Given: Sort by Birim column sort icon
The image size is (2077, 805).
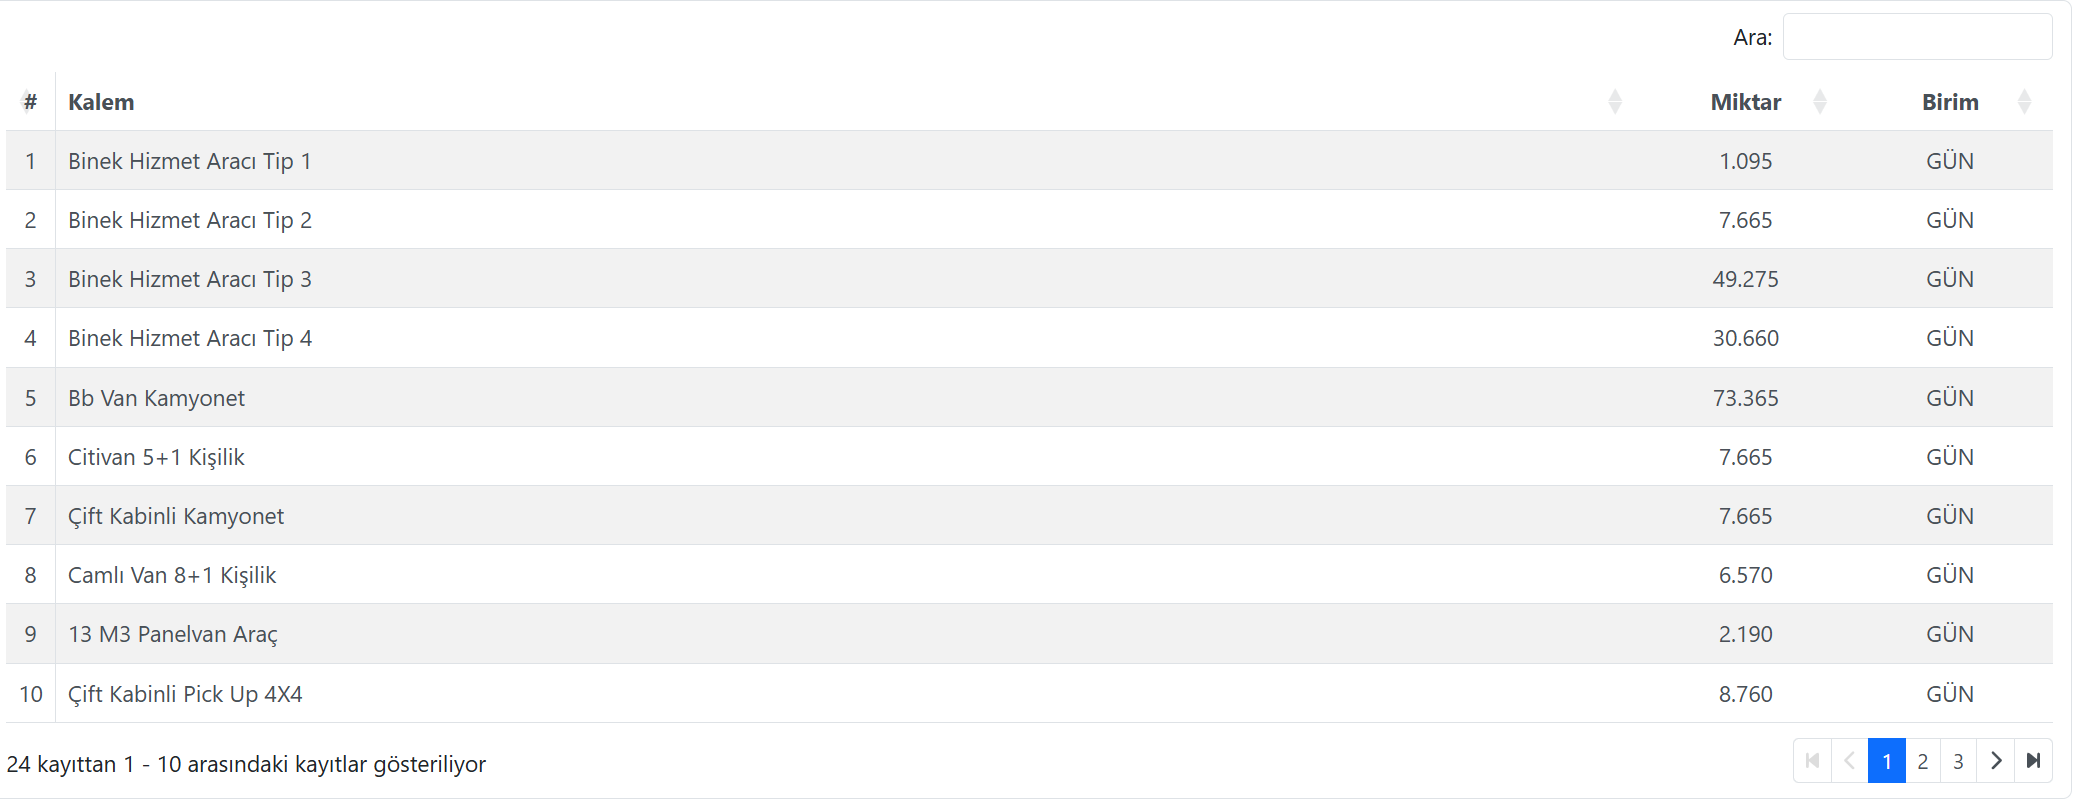Looking at the screenshot, I should (x=2023, y=102).
